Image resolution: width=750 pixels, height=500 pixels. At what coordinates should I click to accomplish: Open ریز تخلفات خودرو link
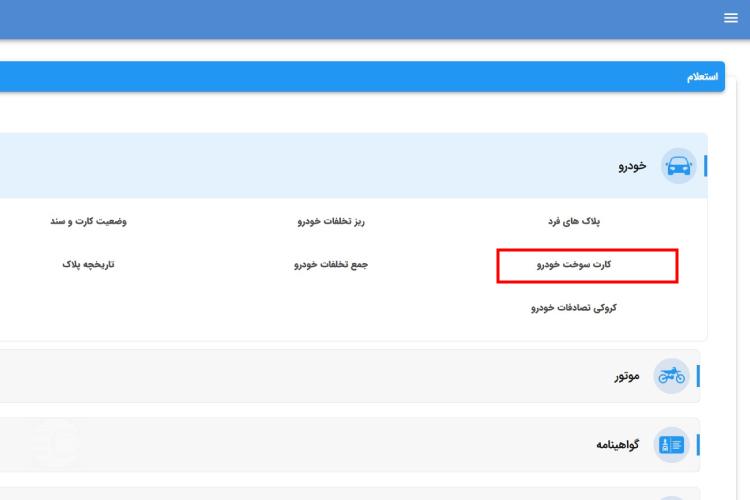pos(331,221)
